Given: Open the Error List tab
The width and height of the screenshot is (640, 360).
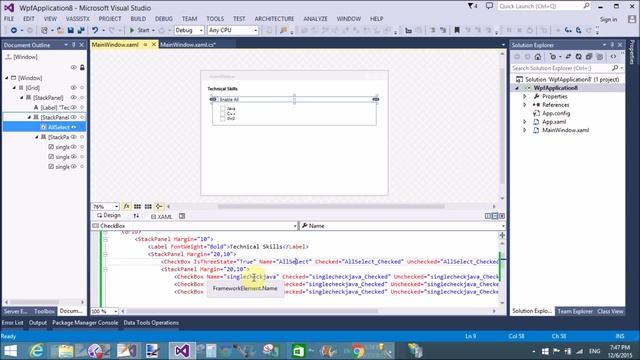Looking at the screenshot, I should pyautogui.click(x=12, y=322).
